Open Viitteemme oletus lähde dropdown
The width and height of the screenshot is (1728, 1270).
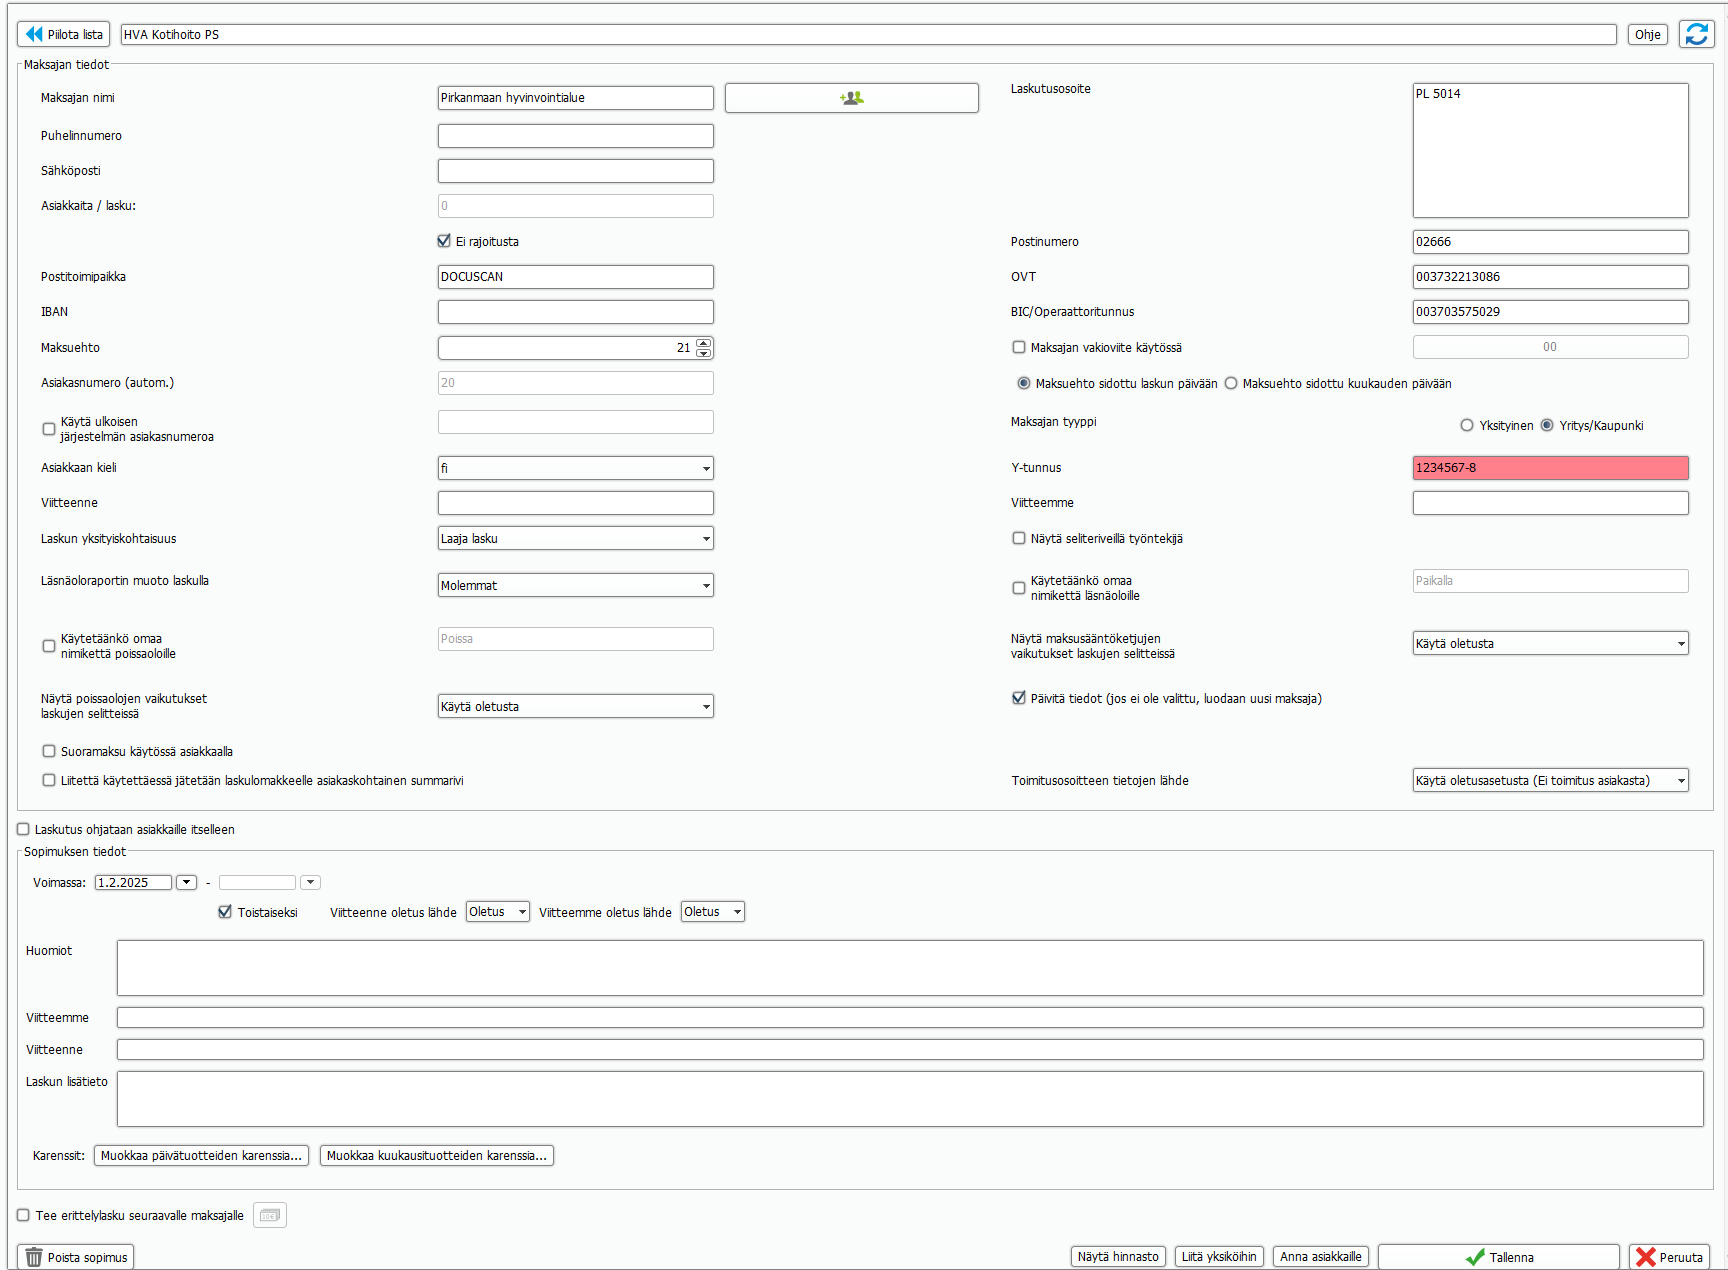(712, 912)
